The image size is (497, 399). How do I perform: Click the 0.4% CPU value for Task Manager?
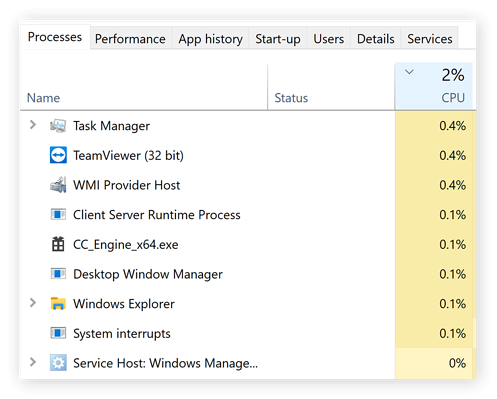pyautogui.click(x=452, y=126)
